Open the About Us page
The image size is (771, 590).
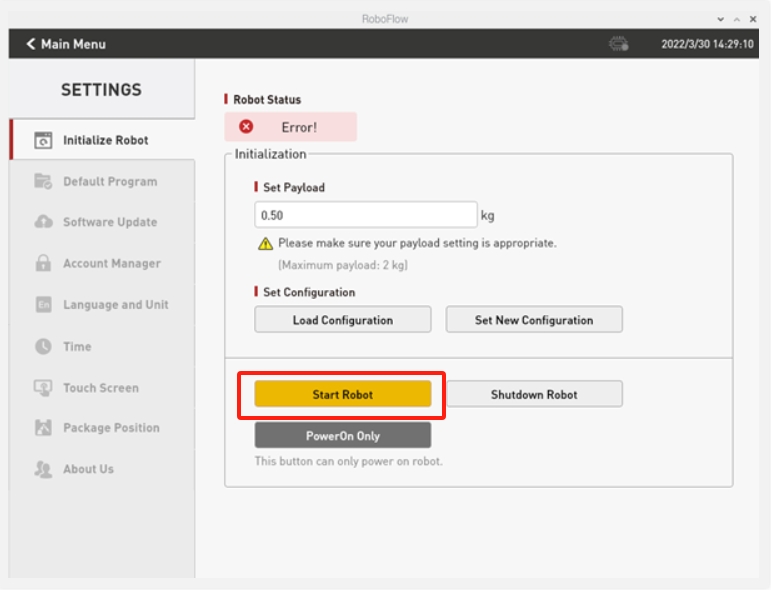102,470
